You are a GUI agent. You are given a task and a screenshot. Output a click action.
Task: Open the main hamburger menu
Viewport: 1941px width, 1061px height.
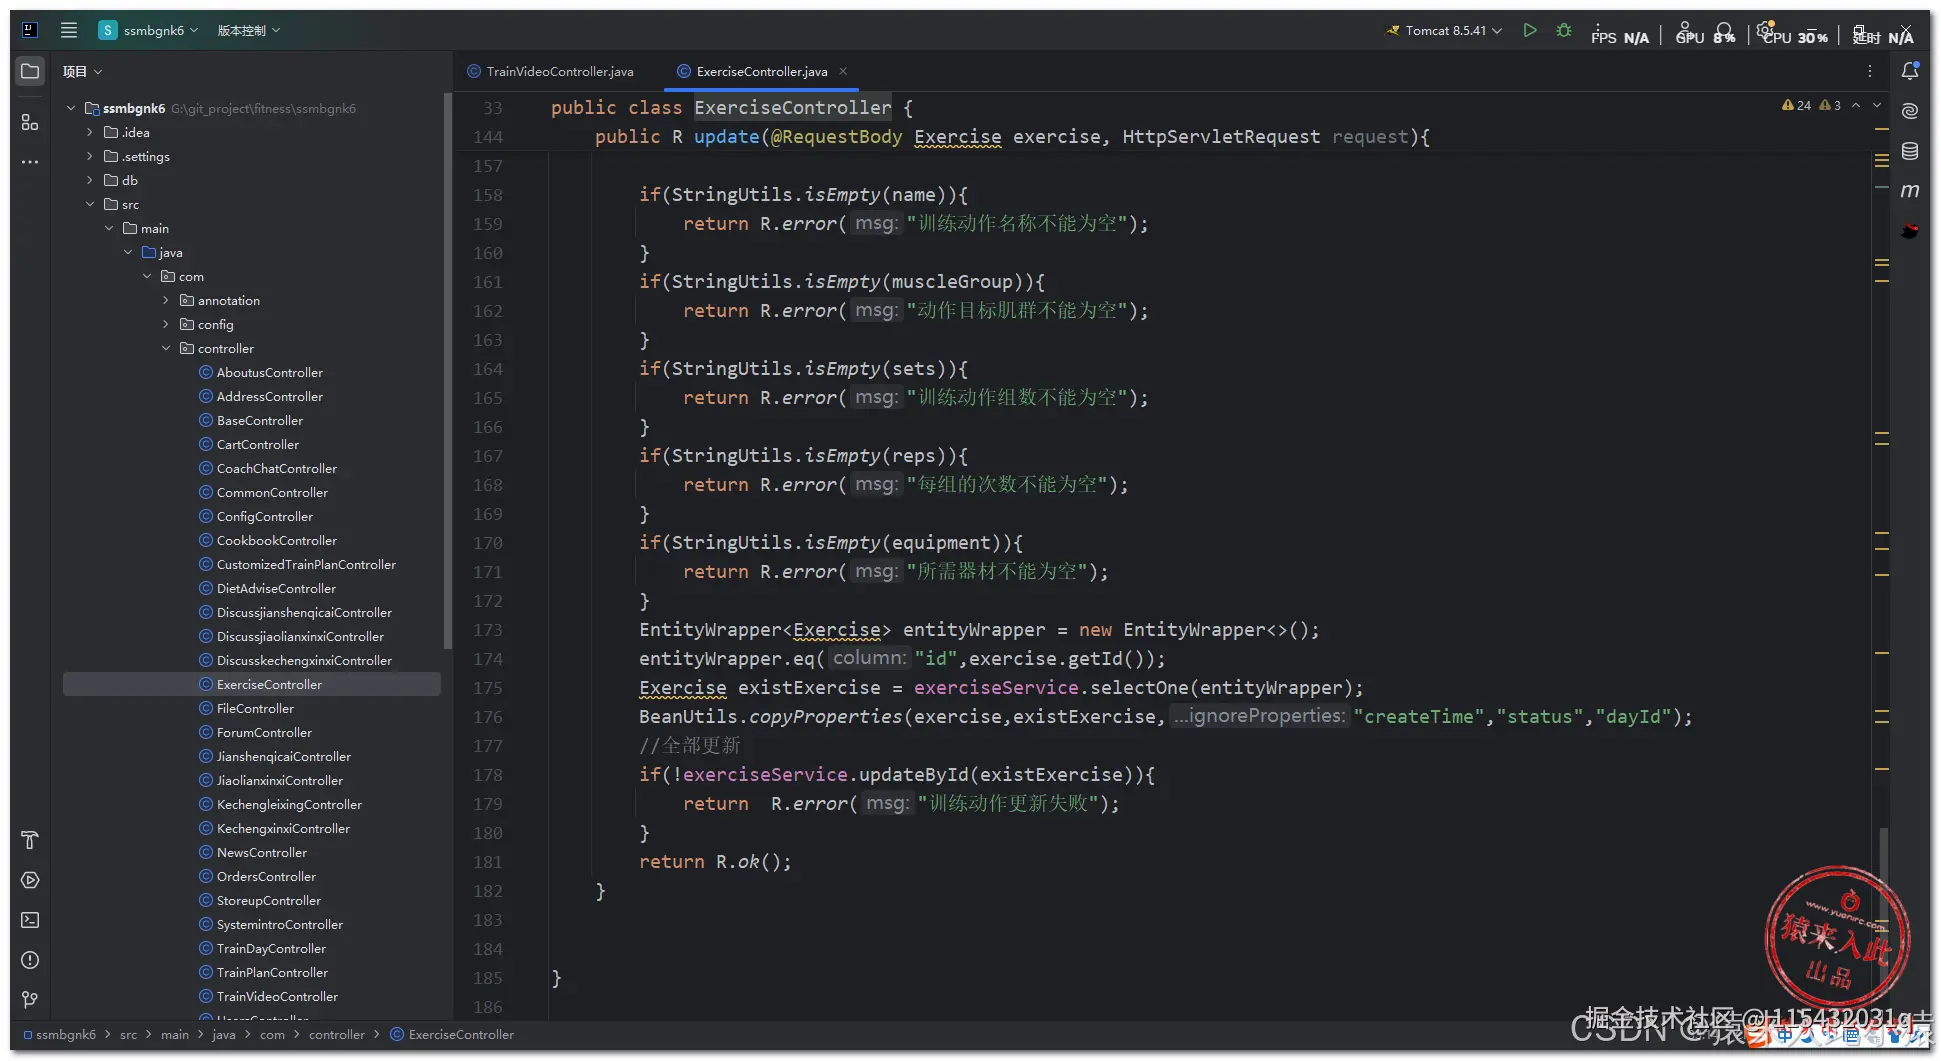[69, 30]
